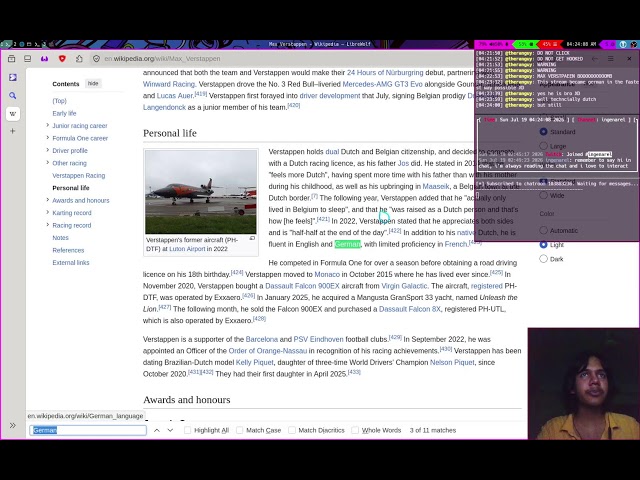The height and width of the screenshot is (480, 640).
Task: Open the tab overview icon in toolbar
Action: (x=11, y=59)
